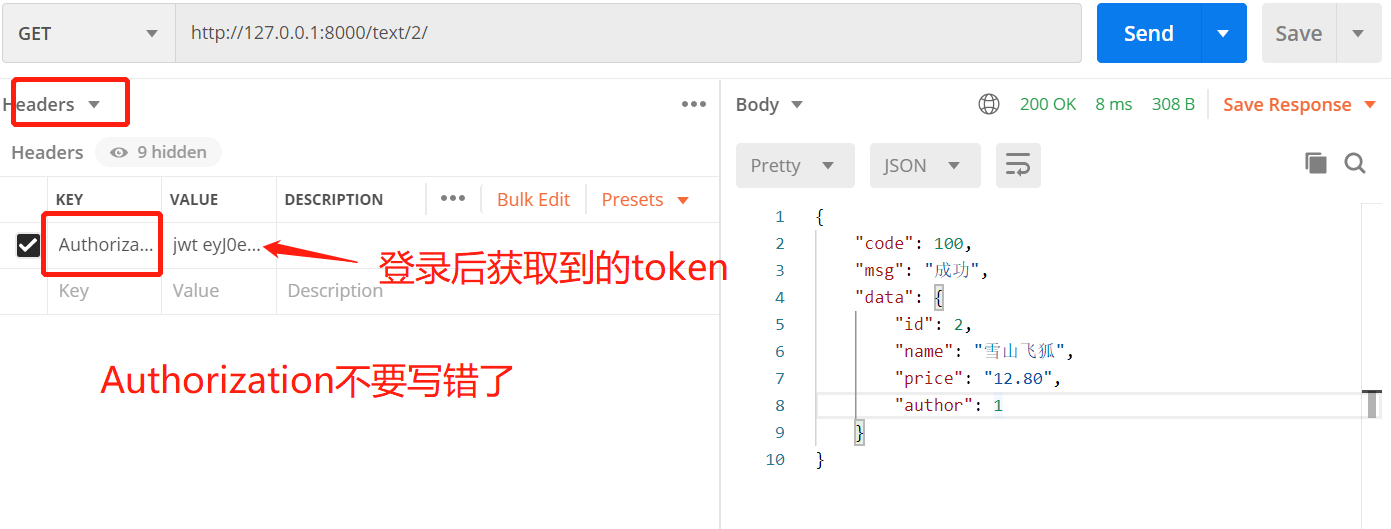Open the Save options arrow
This screenshot has width=1391, height=529.
pyautogui.click(x=1358, y=33)
